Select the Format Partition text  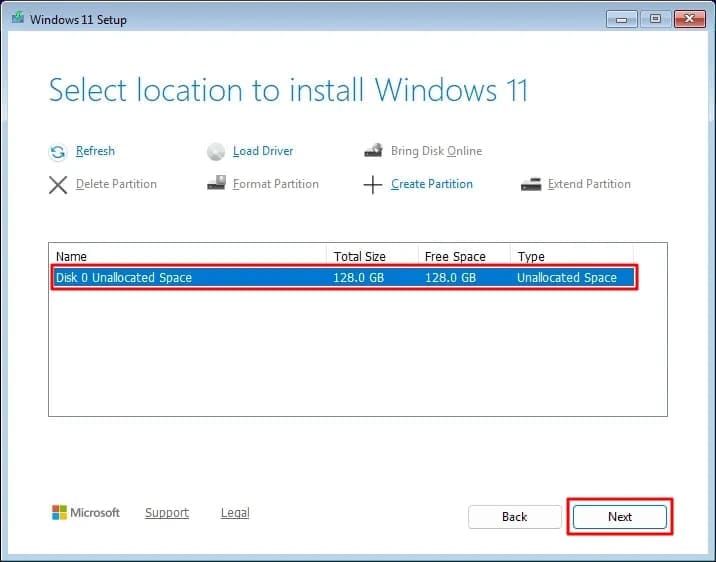tap(276, 184)
